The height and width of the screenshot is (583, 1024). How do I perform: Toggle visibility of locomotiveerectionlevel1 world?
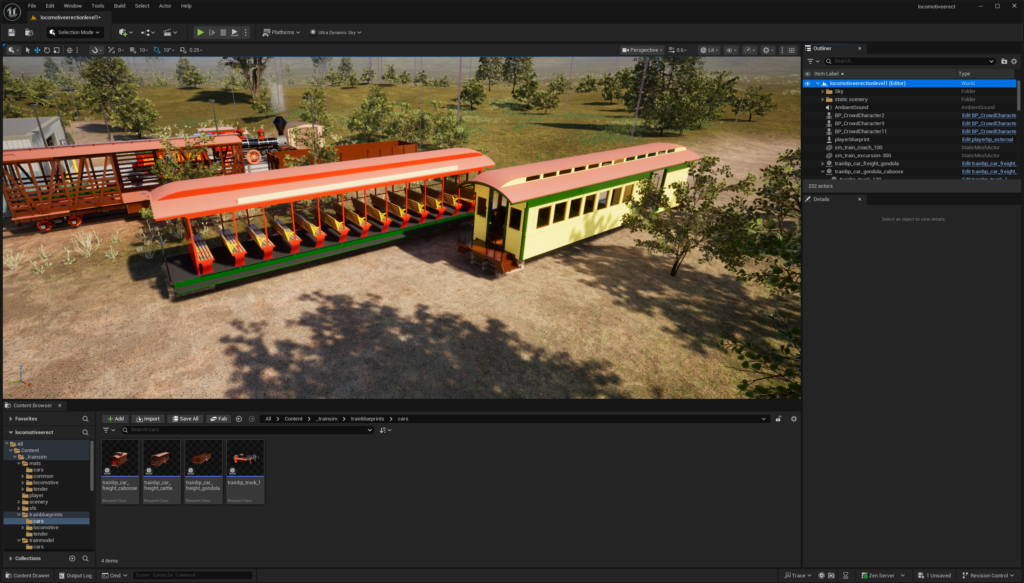808,83
